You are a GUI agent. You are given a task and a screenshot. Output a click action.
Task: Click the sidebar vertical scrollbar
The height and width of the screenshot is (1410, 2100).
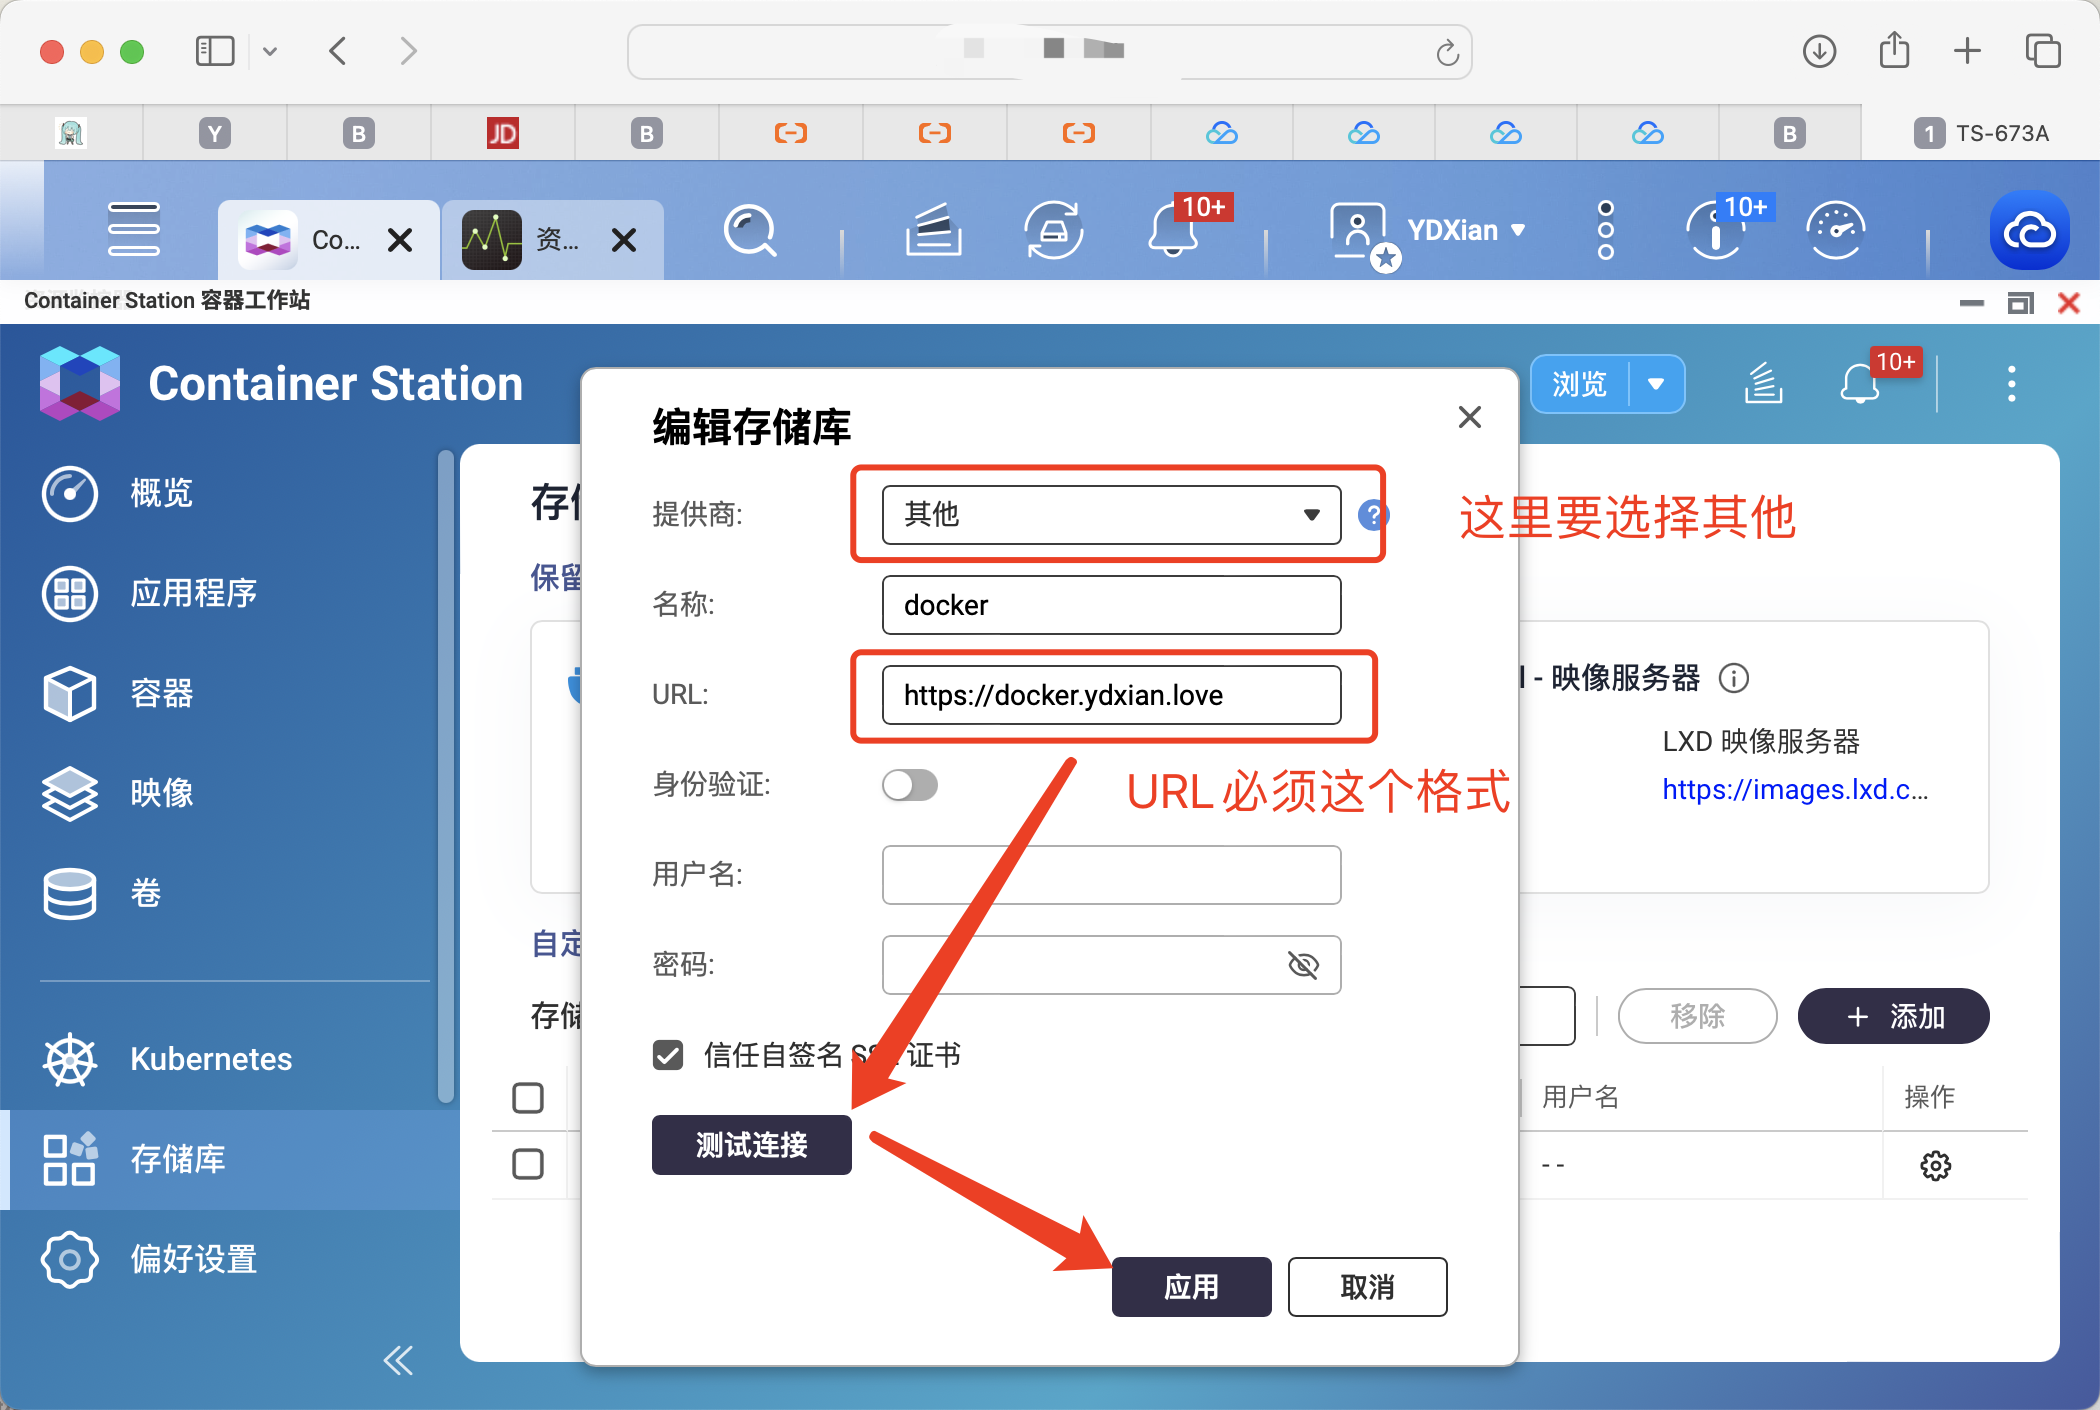[x=446, y=778]
